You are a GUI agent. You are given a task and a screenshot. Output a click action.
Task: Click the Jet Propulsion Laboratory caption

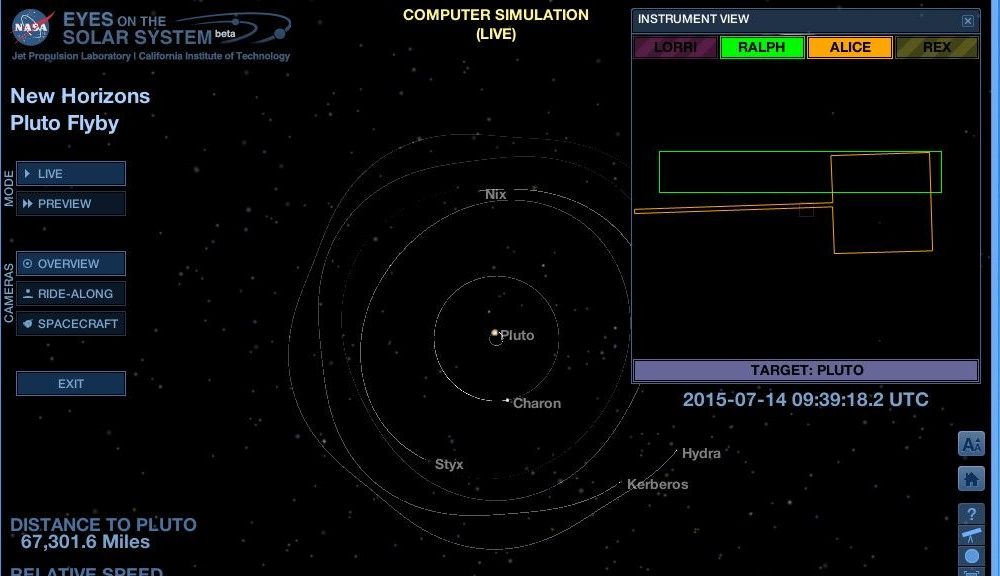pos(151,56)
